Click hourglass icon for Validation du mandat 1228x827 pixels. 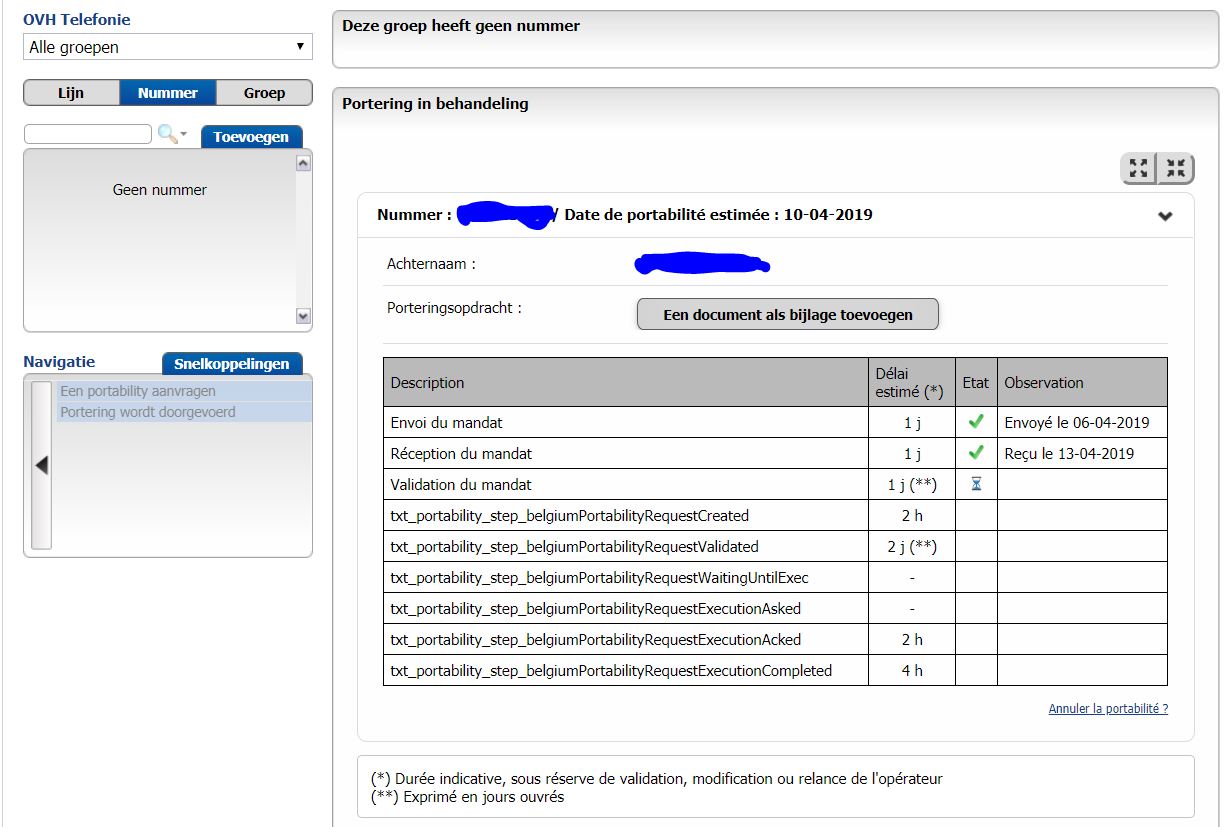tap(976, 484)
